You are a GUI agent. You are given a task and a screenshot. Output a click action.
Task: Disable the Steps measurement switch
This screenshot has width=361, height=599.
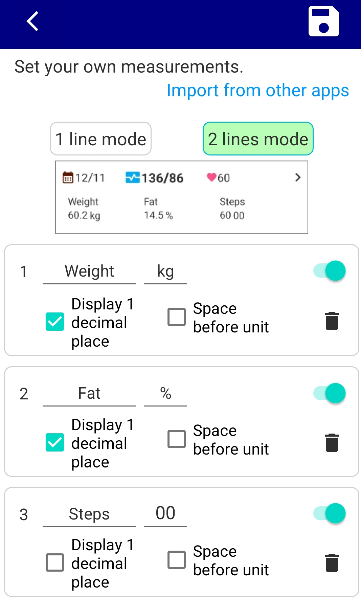tap(329, 513)
